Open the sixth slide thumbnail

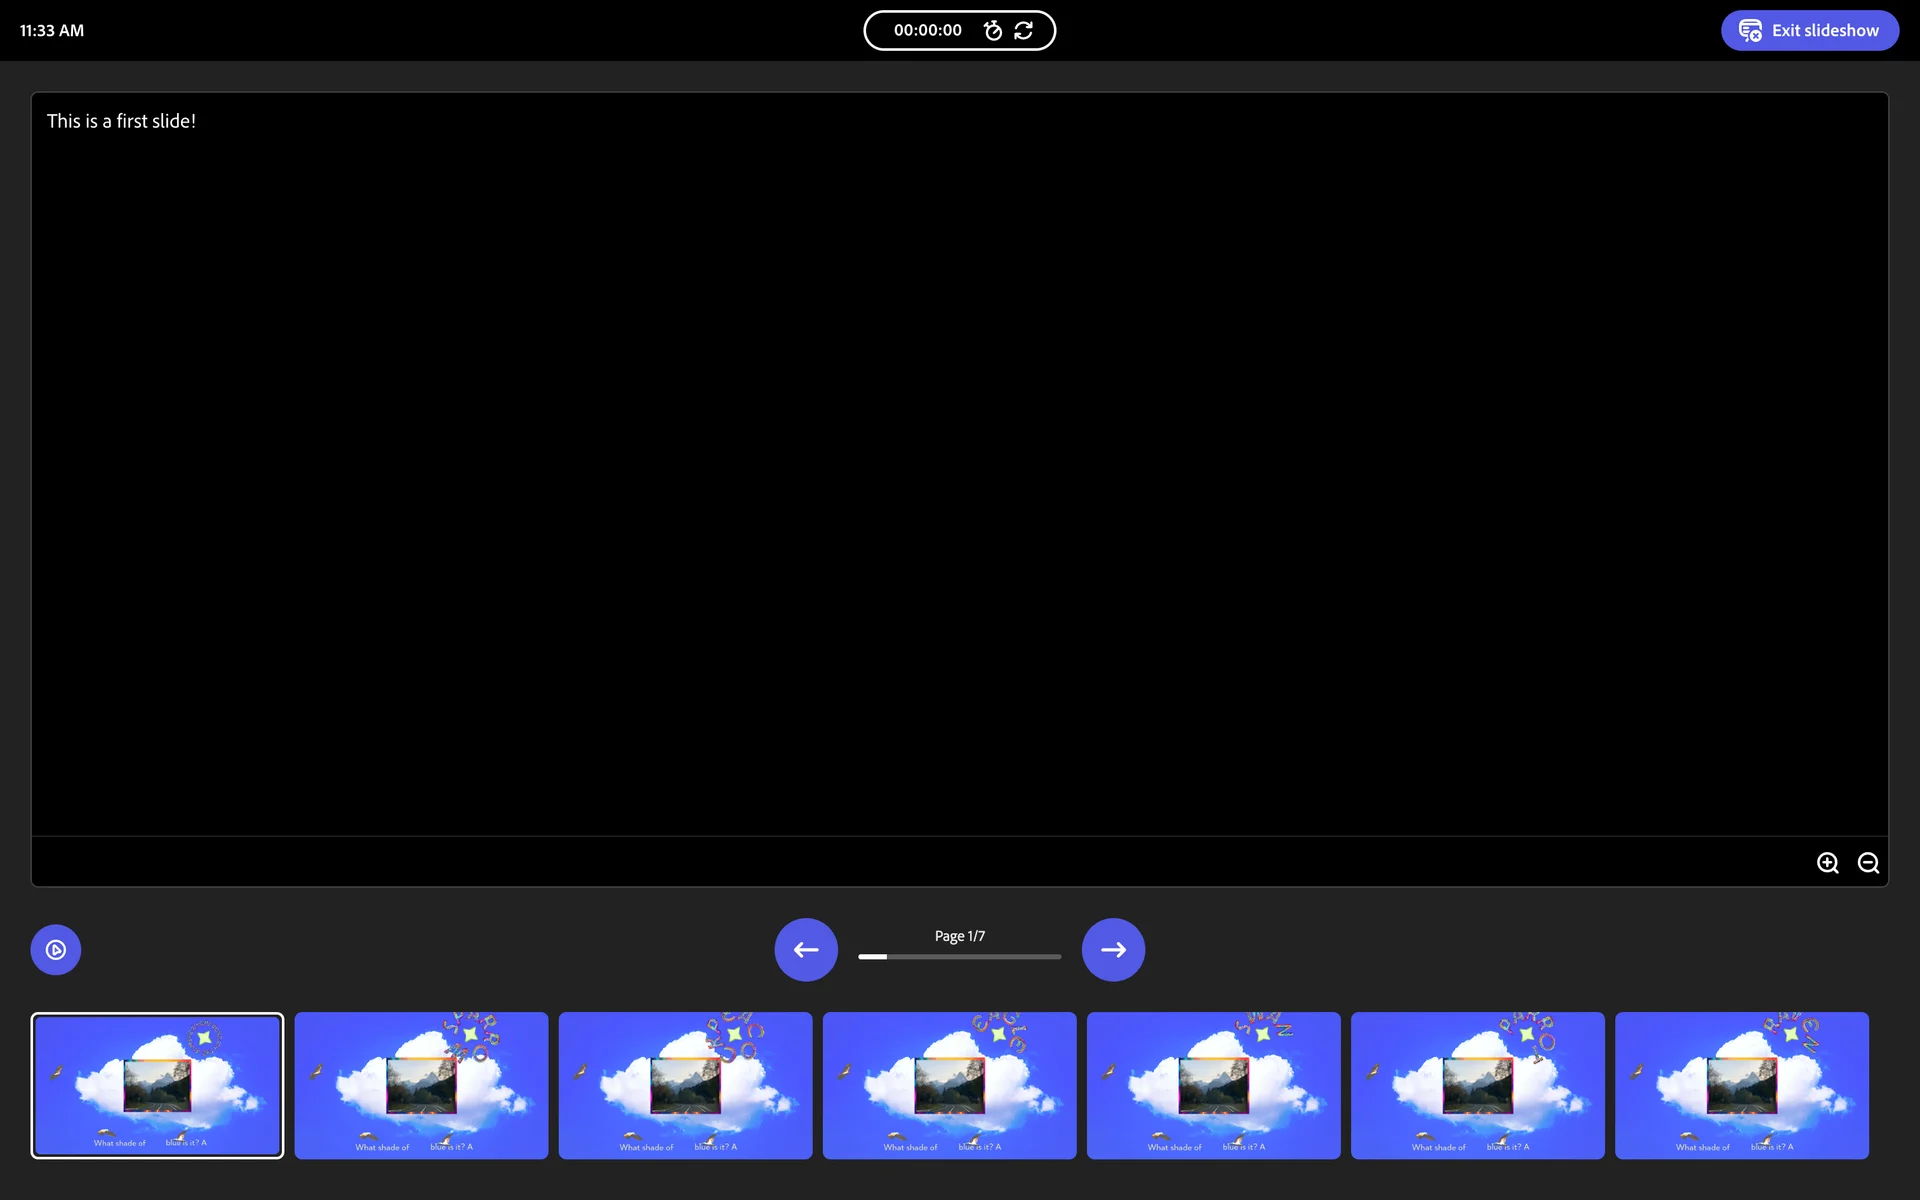(1477, 1086)
